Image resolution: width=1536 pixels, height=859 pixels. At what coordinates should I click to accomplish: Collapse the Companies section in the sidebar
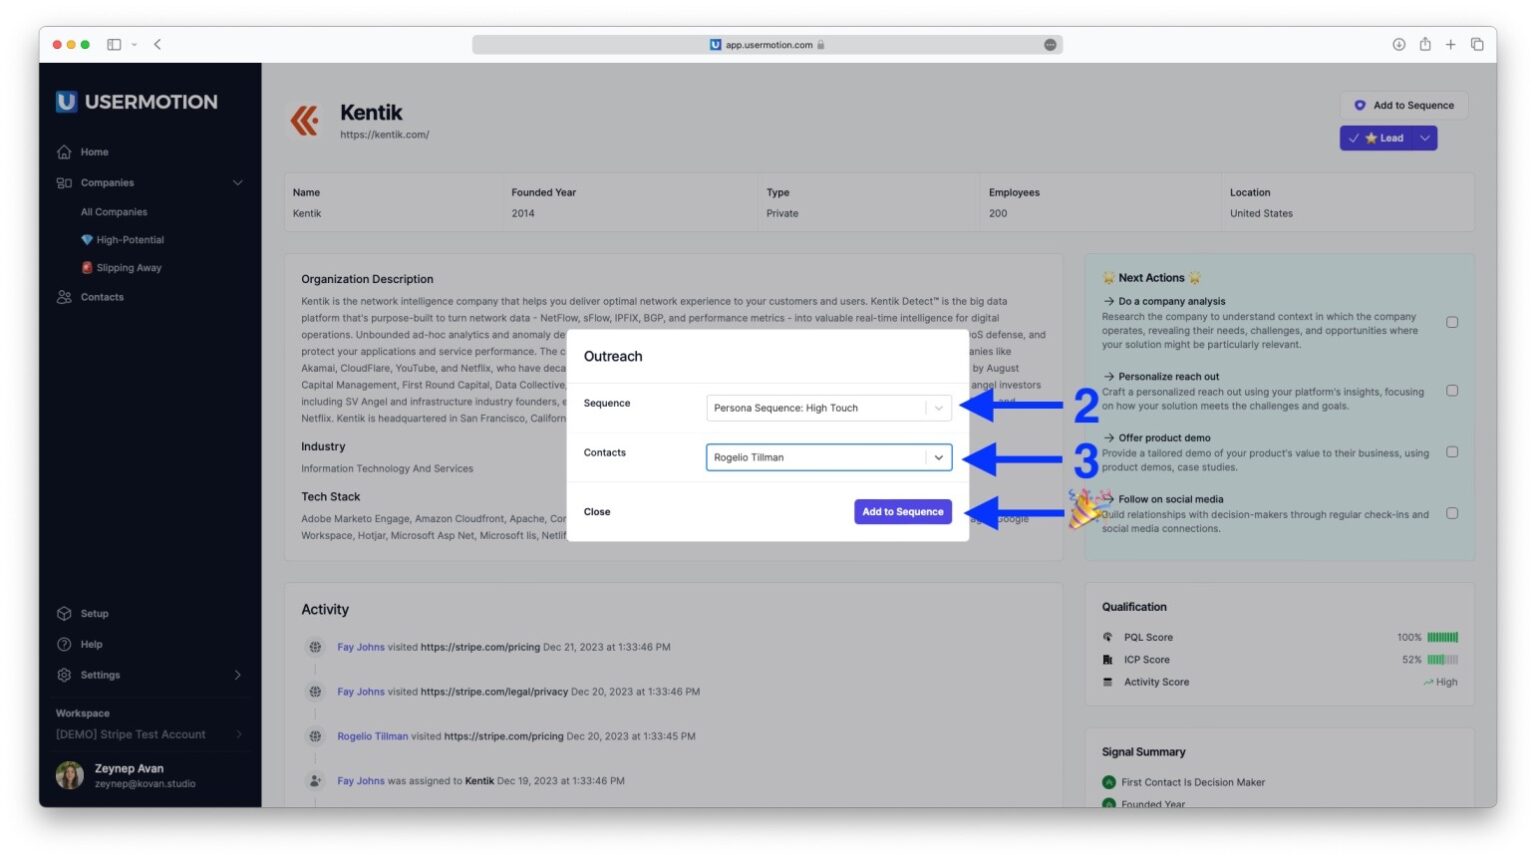click(x=238, y=182)
